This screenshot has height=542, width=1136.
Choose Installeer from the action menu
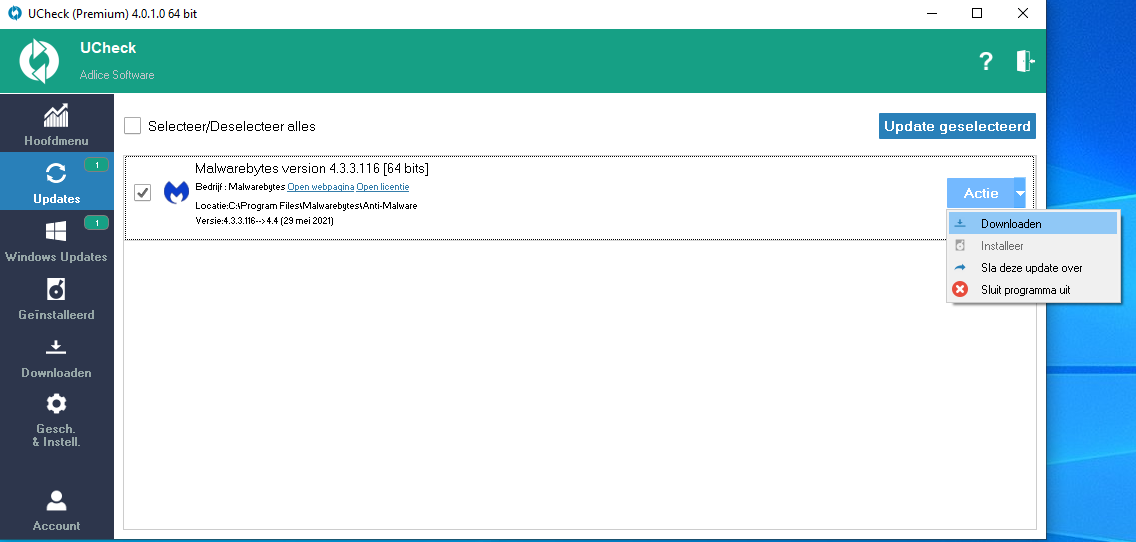pos(1033,246)
